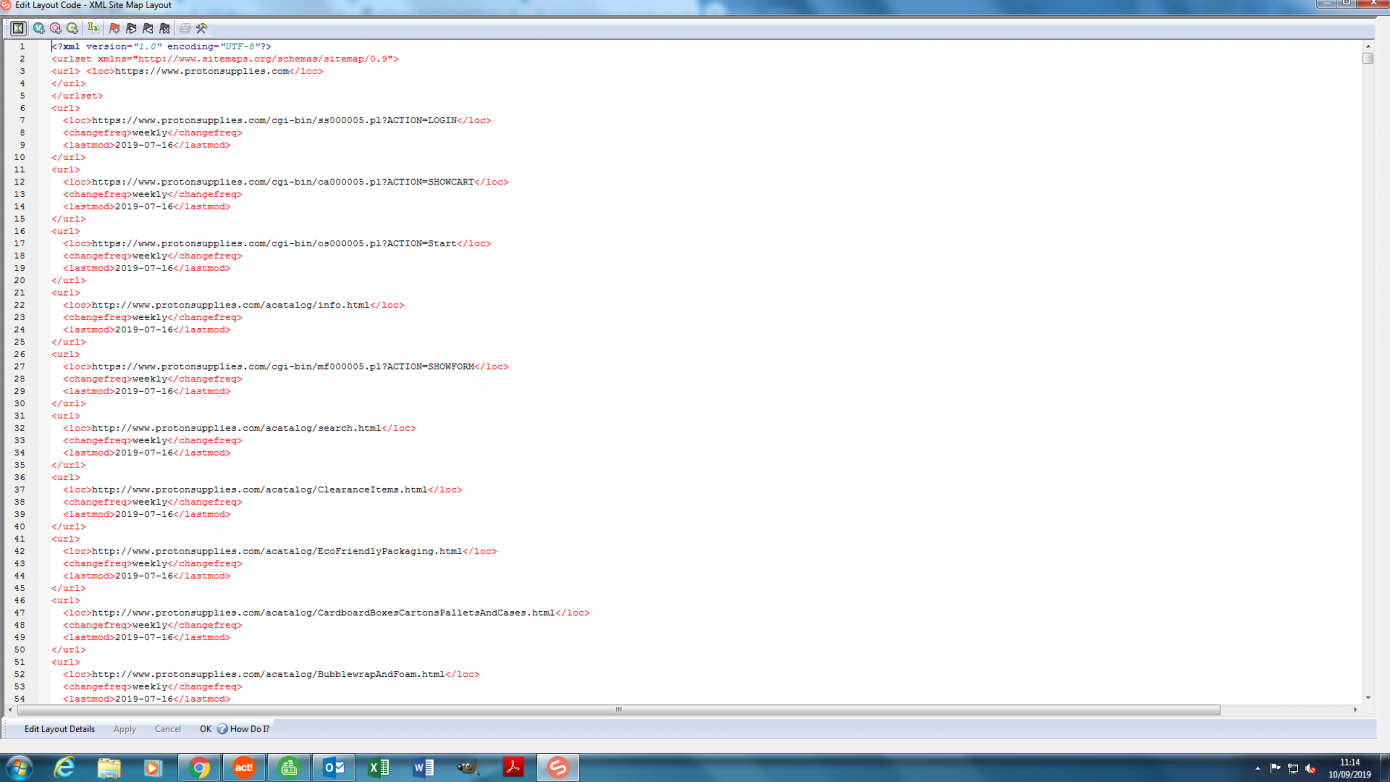Click the pink circular insert icon

point(56,28)
